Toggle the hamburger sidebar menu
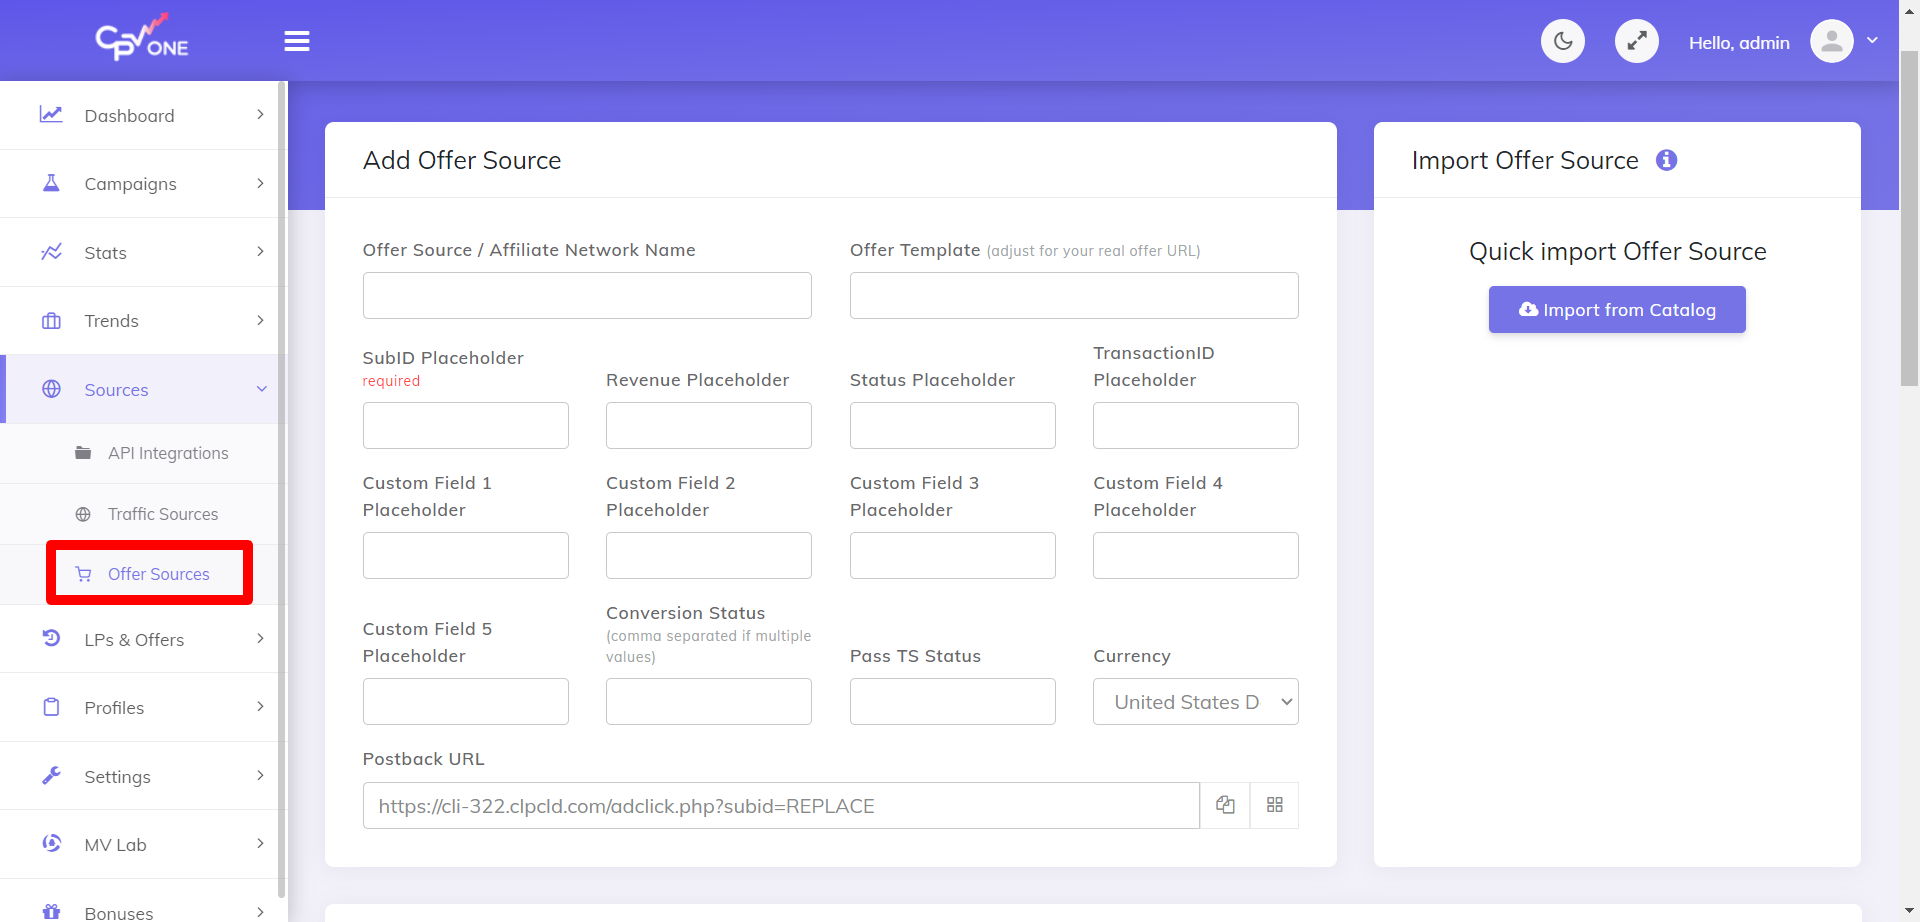Viewport: 1920px width, 922px height. tap(297, 42)
